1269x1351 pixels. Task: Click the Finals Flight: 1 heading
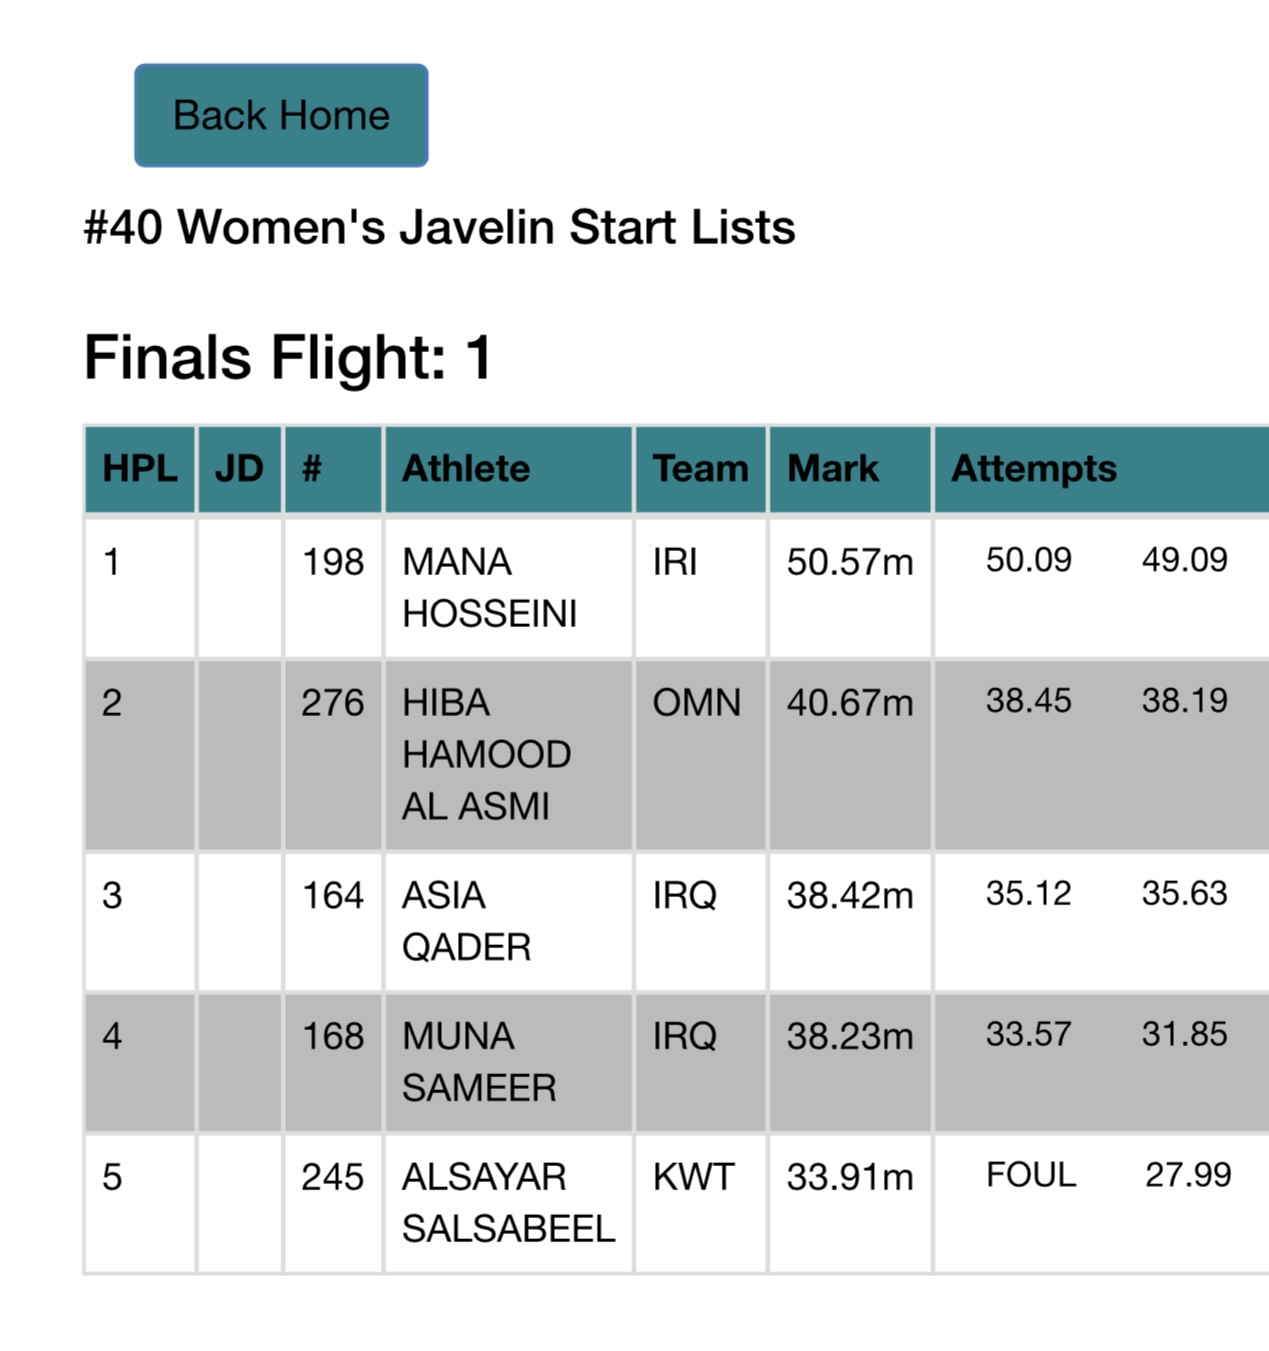[x=288, y=358]
